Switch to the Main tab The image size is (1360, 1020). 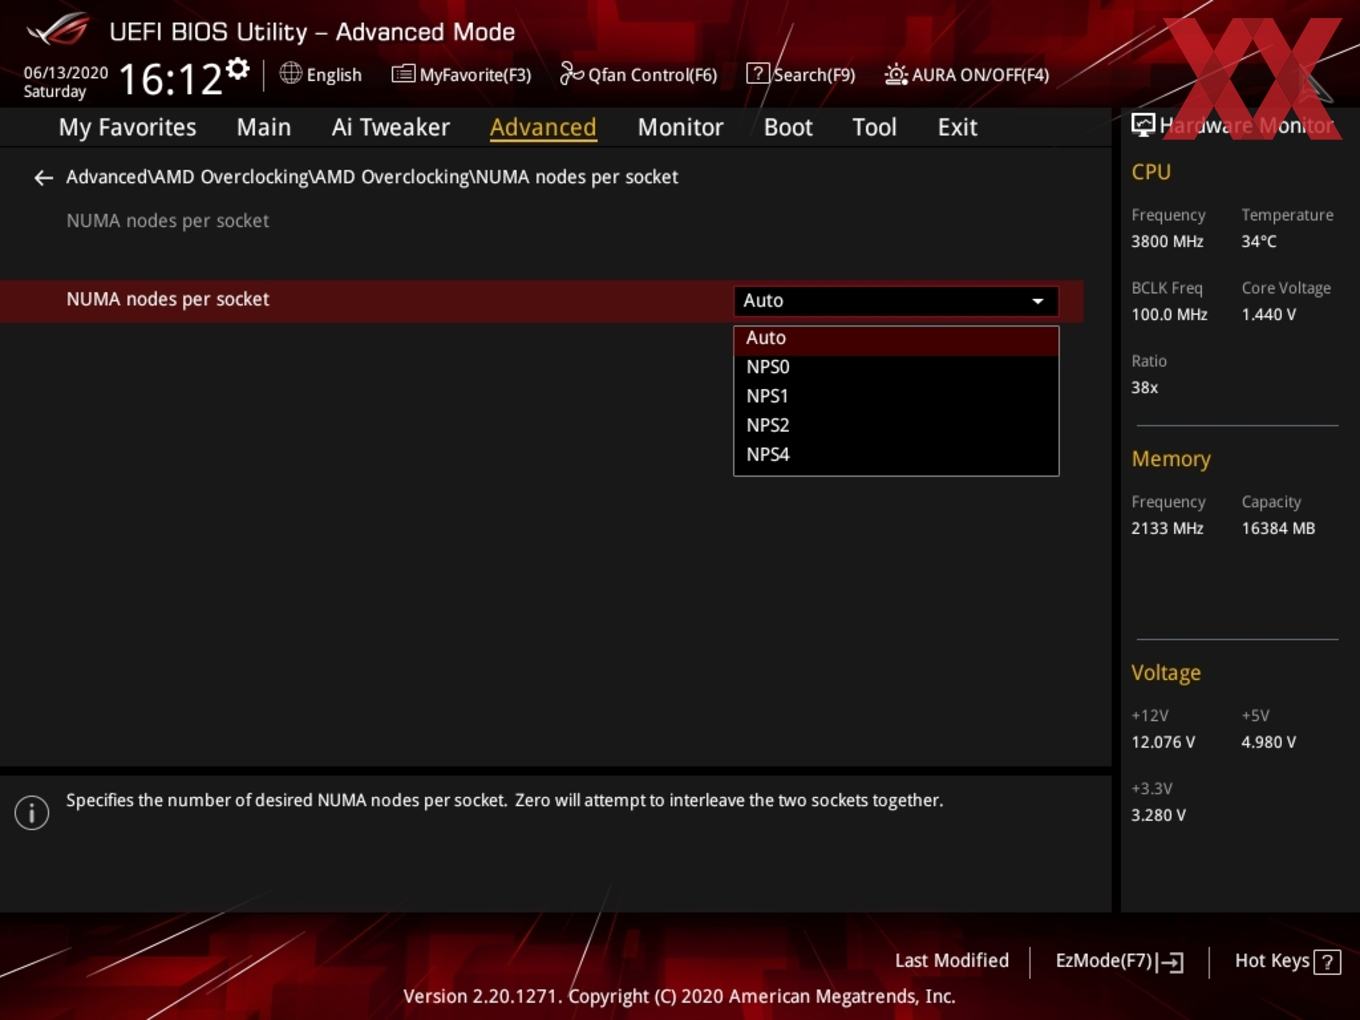pyautogui.click(x=264, y=128)
